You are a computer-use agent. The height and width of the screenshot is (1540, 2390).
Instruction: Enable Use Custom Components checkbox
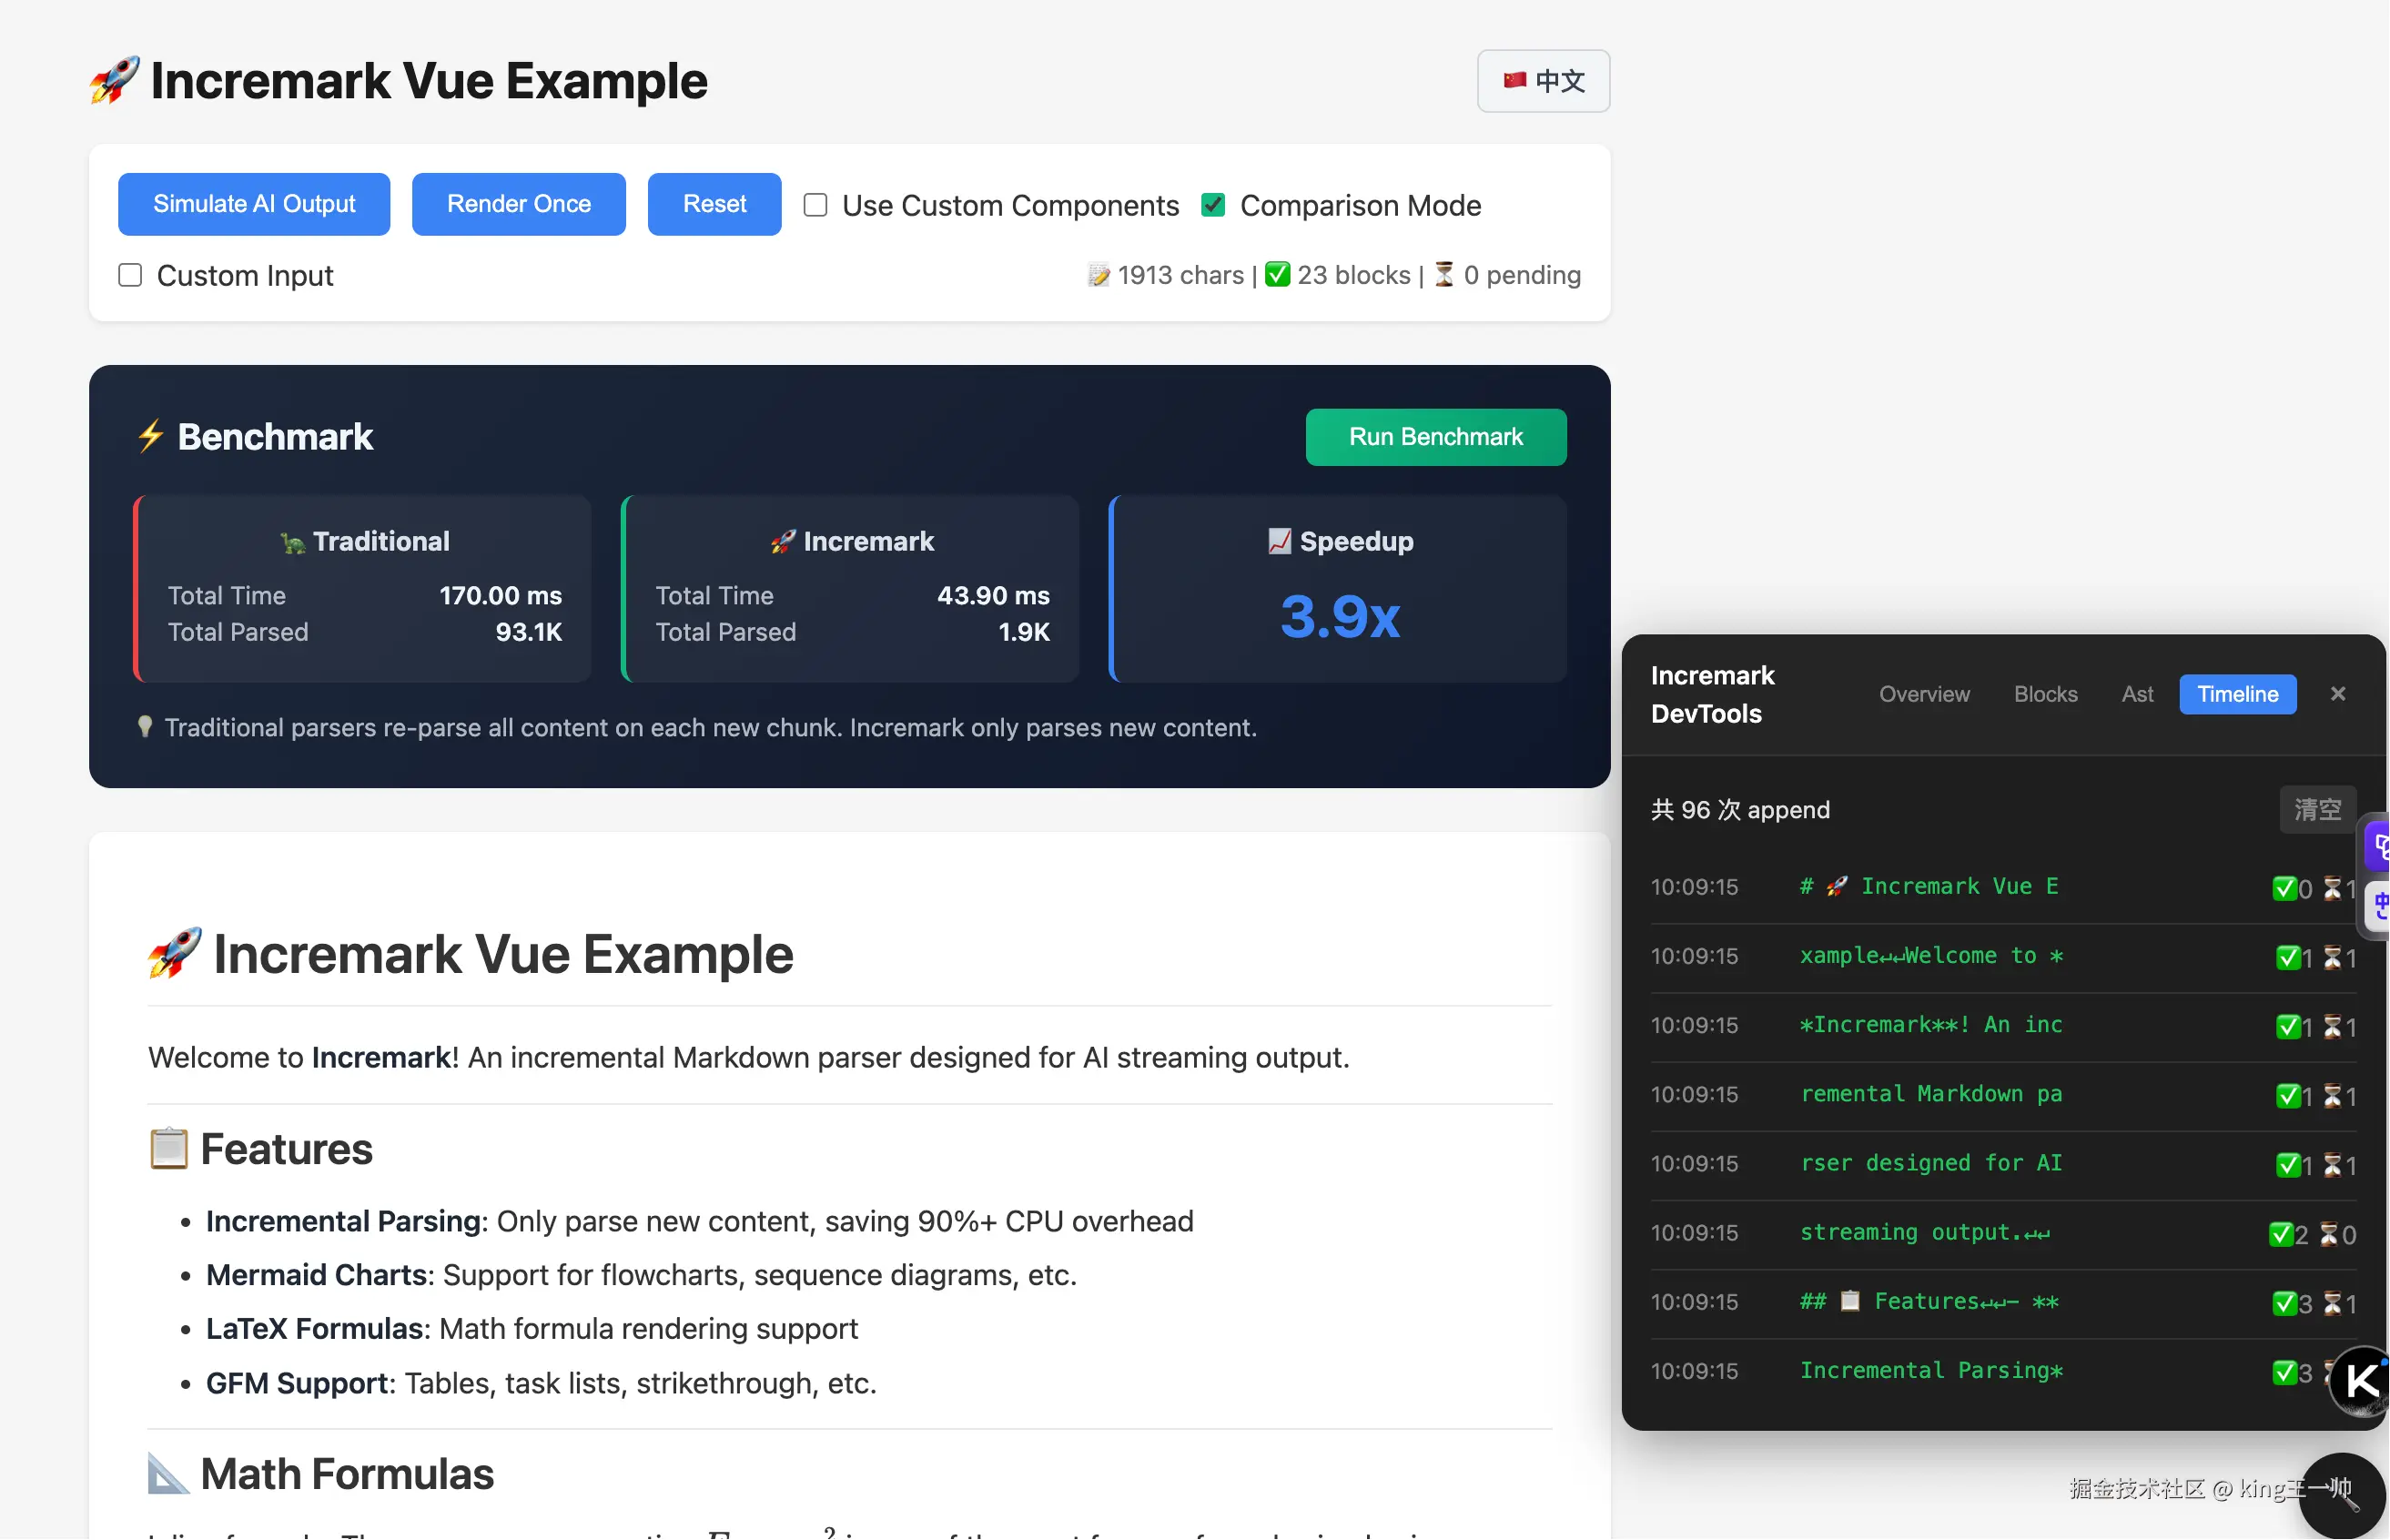816,205
